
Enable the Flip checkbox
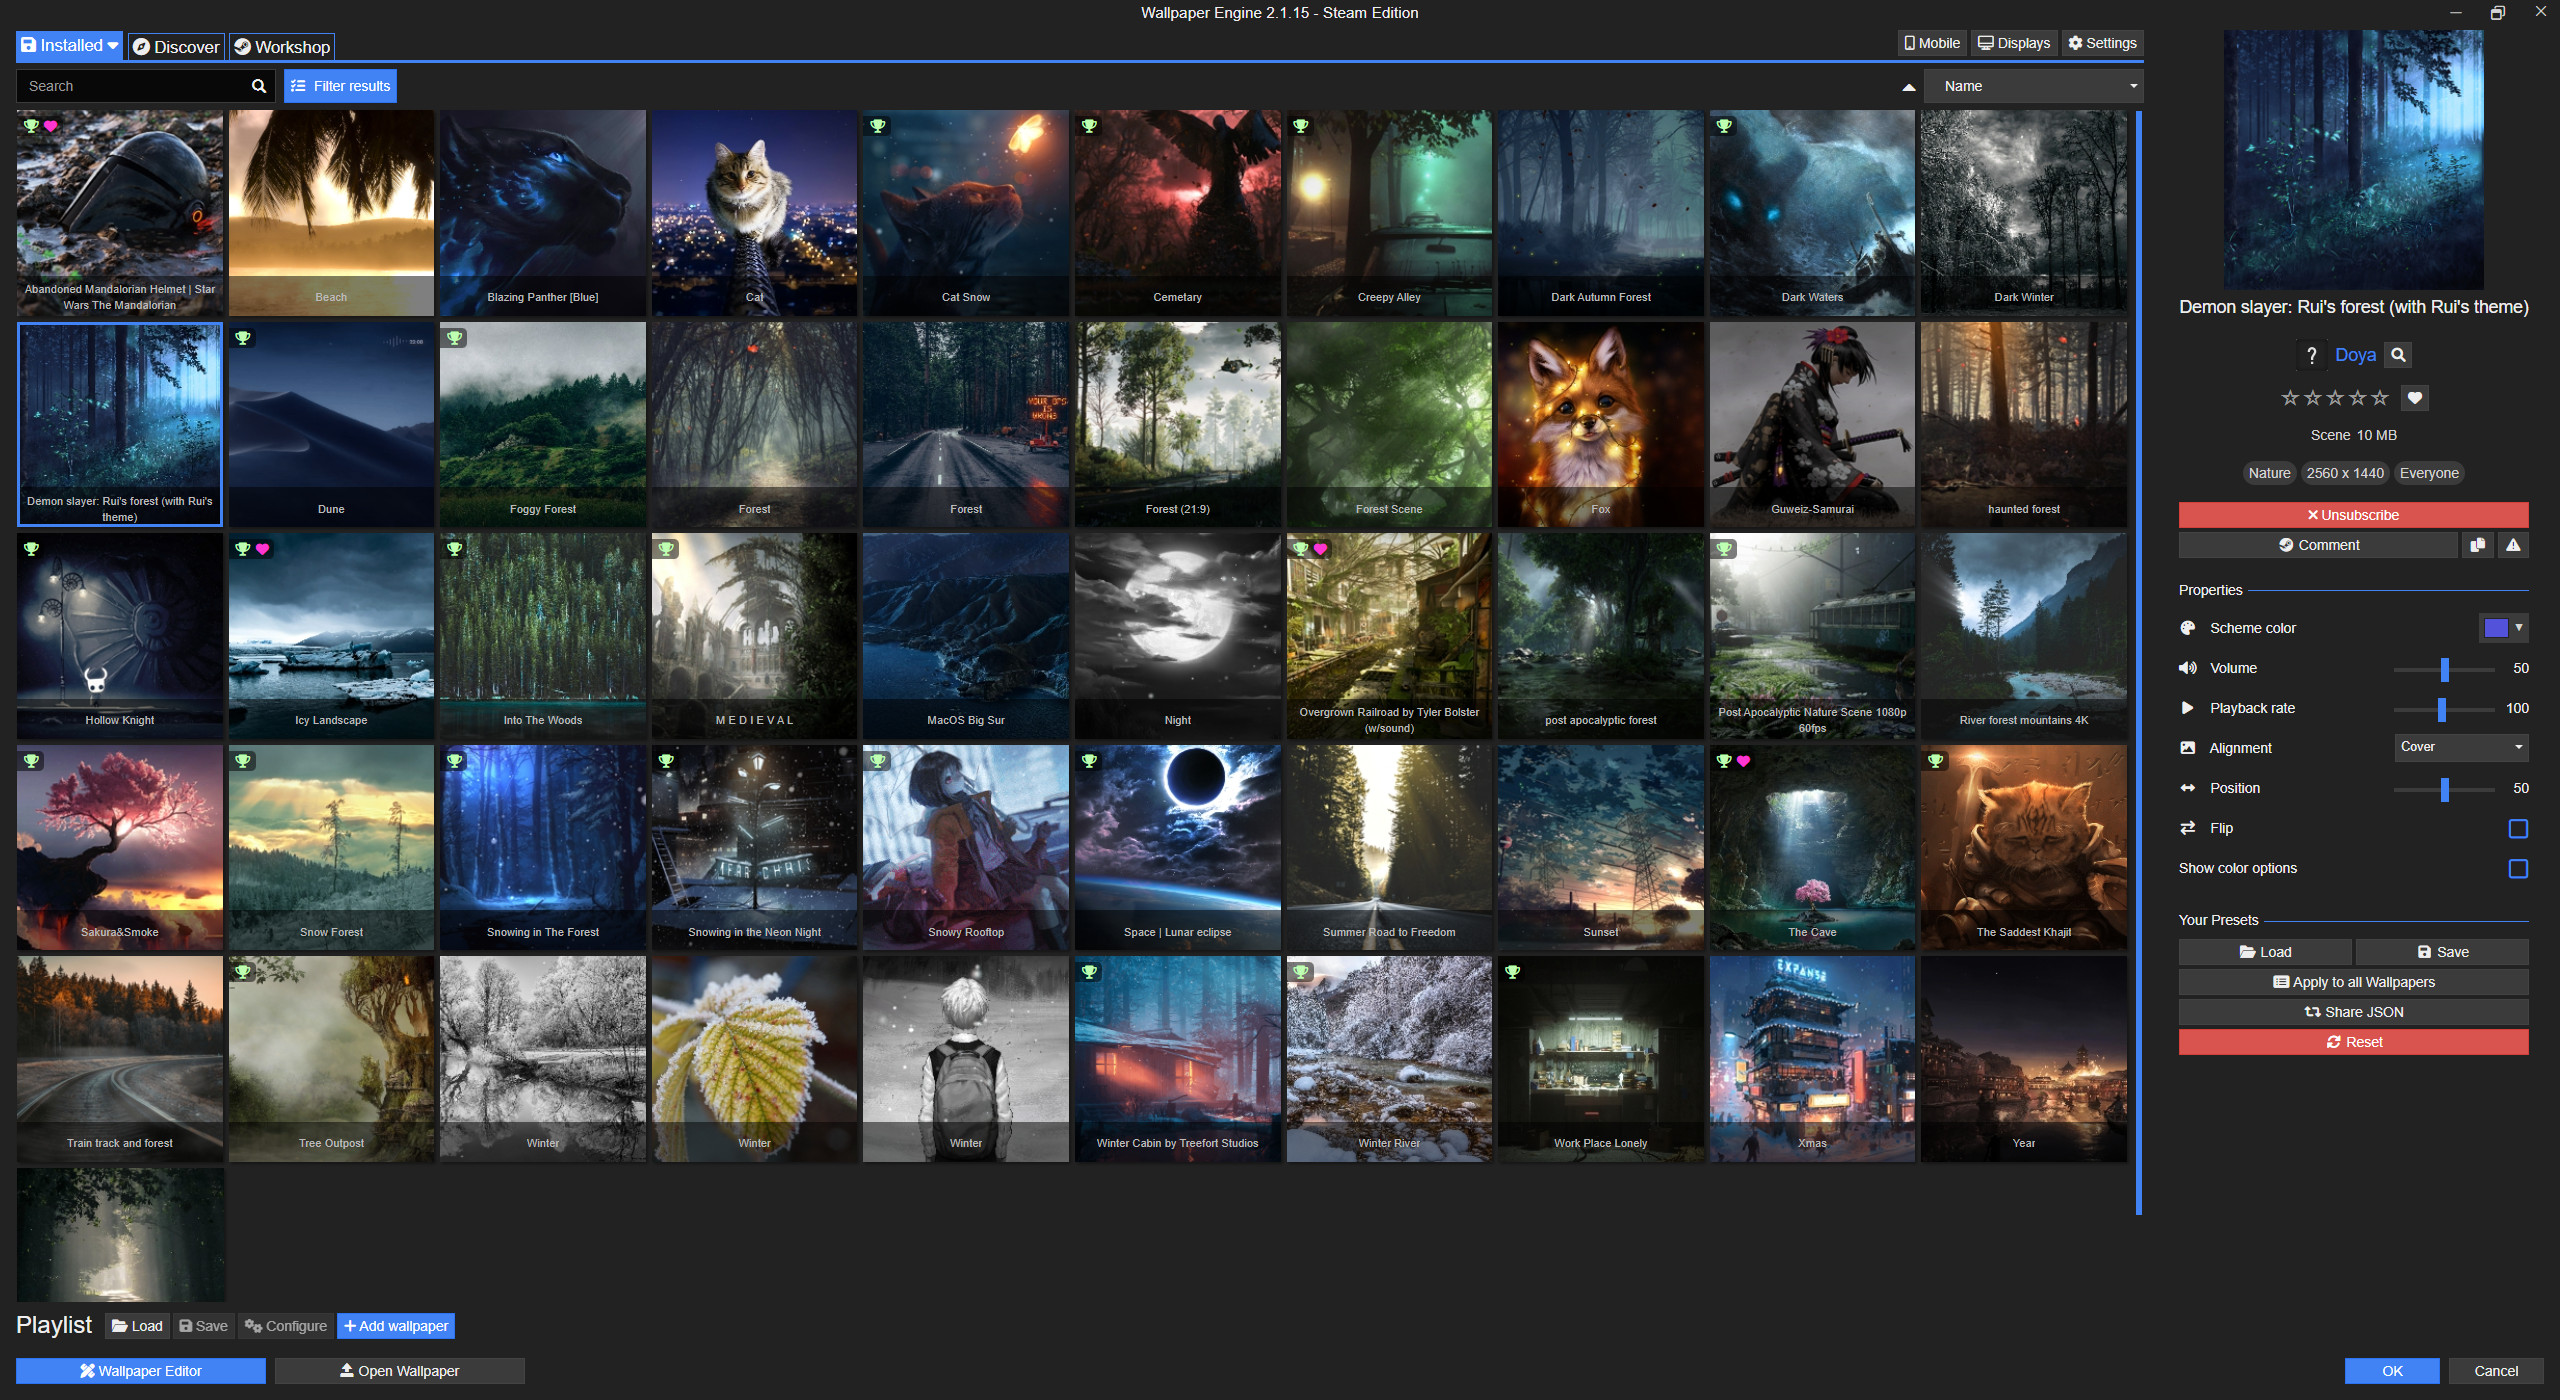2518,829
